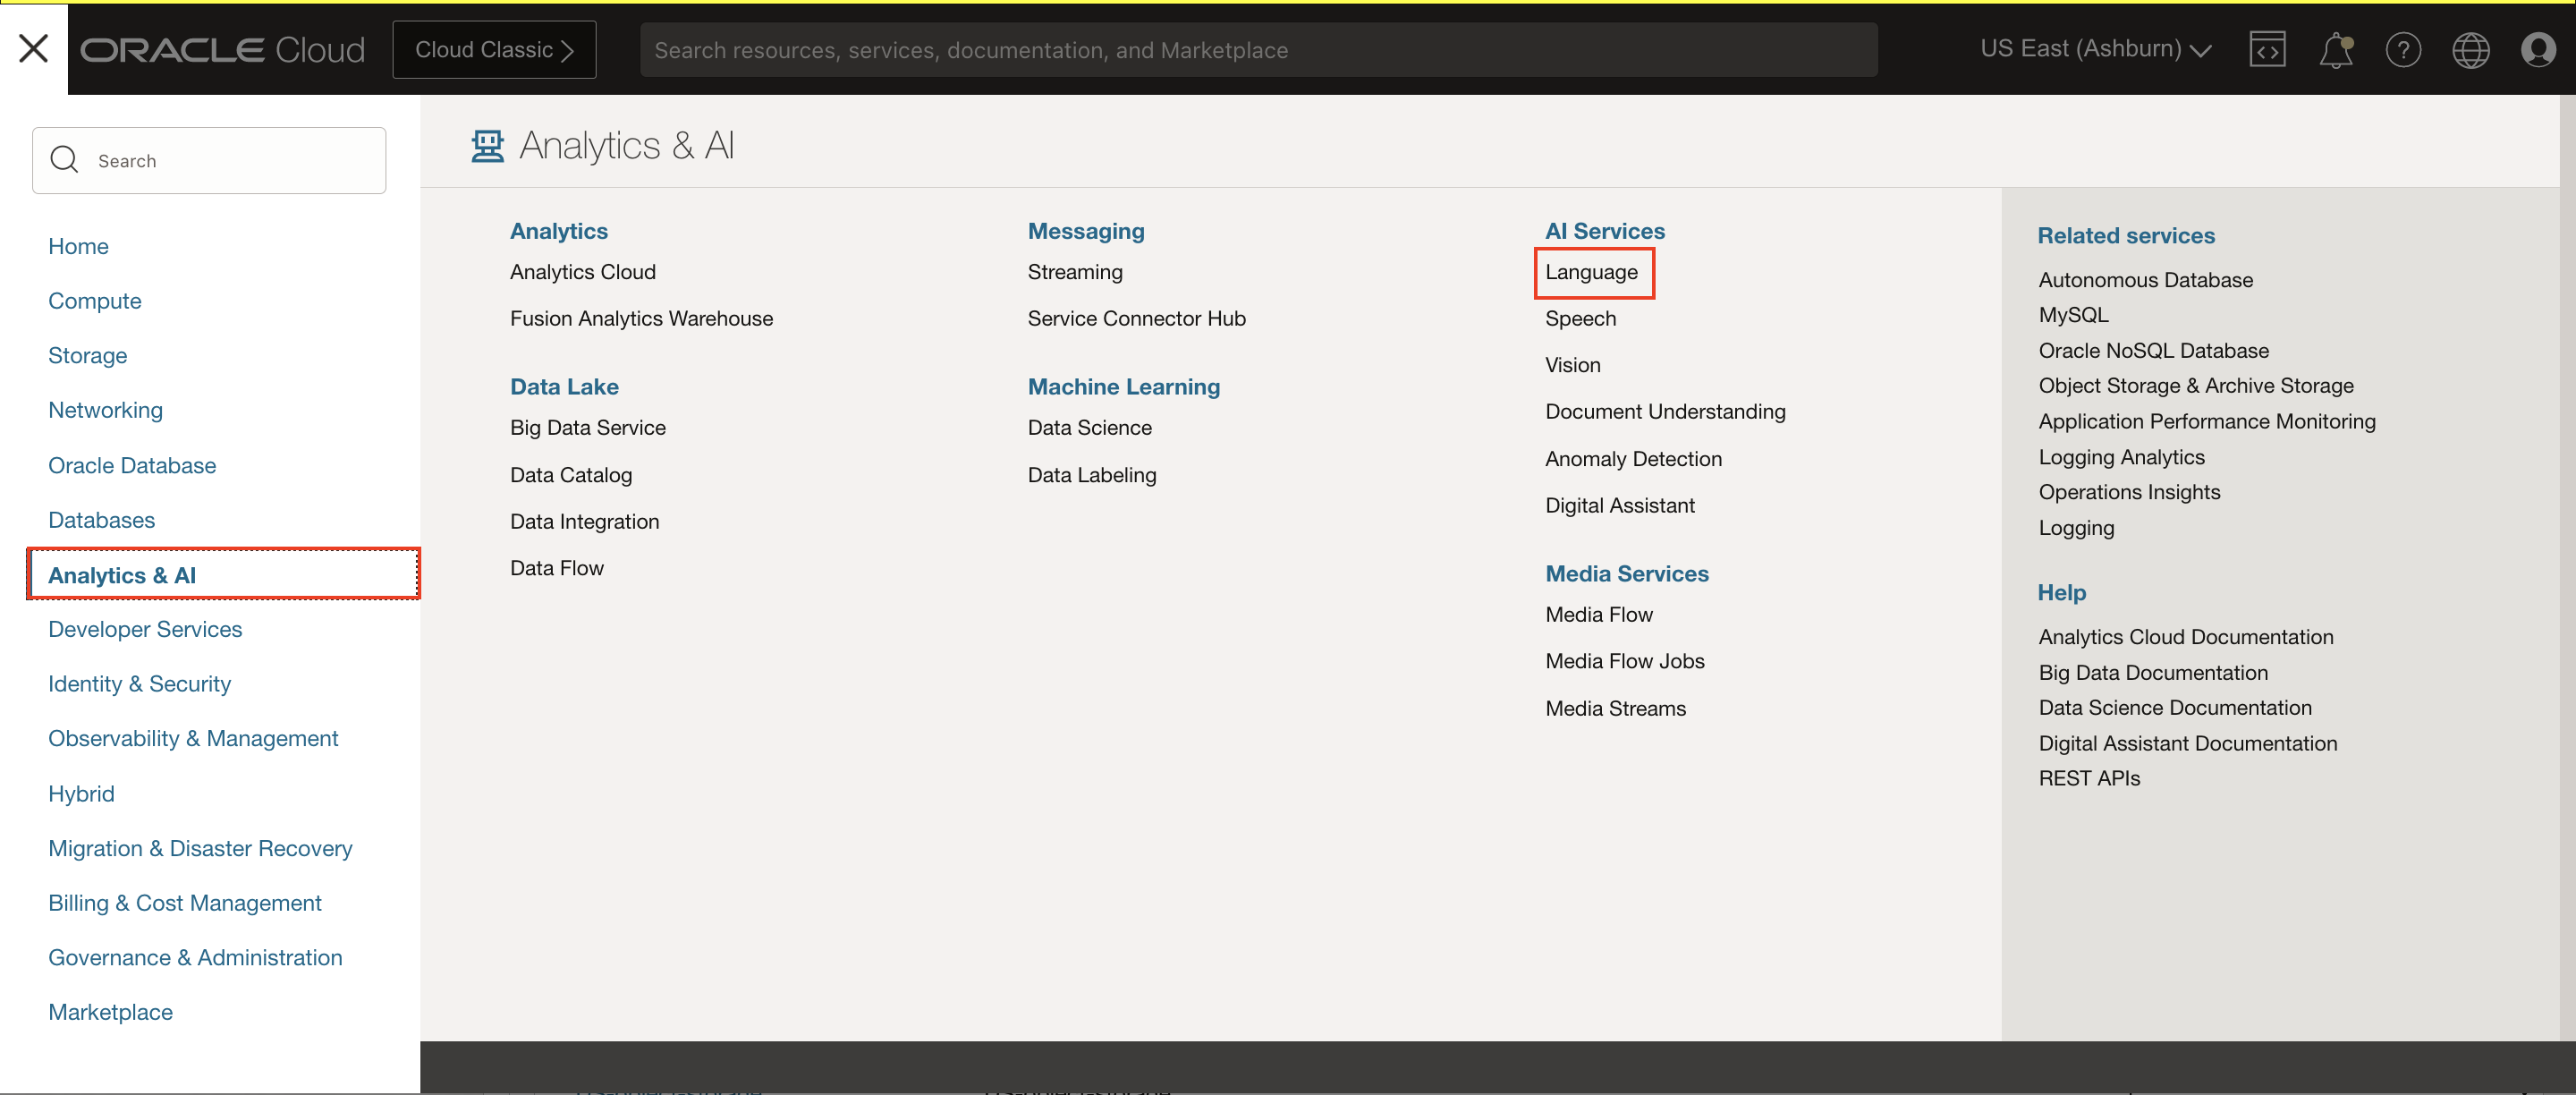2576x1095 pixels.
Task: Open Digital Assistant Documentation help link
Action: 2188,743
